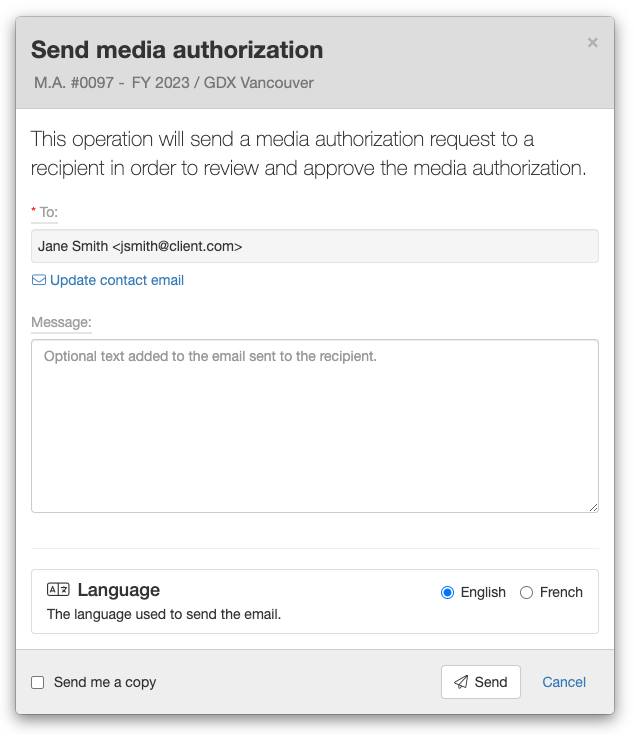Close the Send media authorization dialog
This screenshot has height=735, width=635.
point(592,43)
